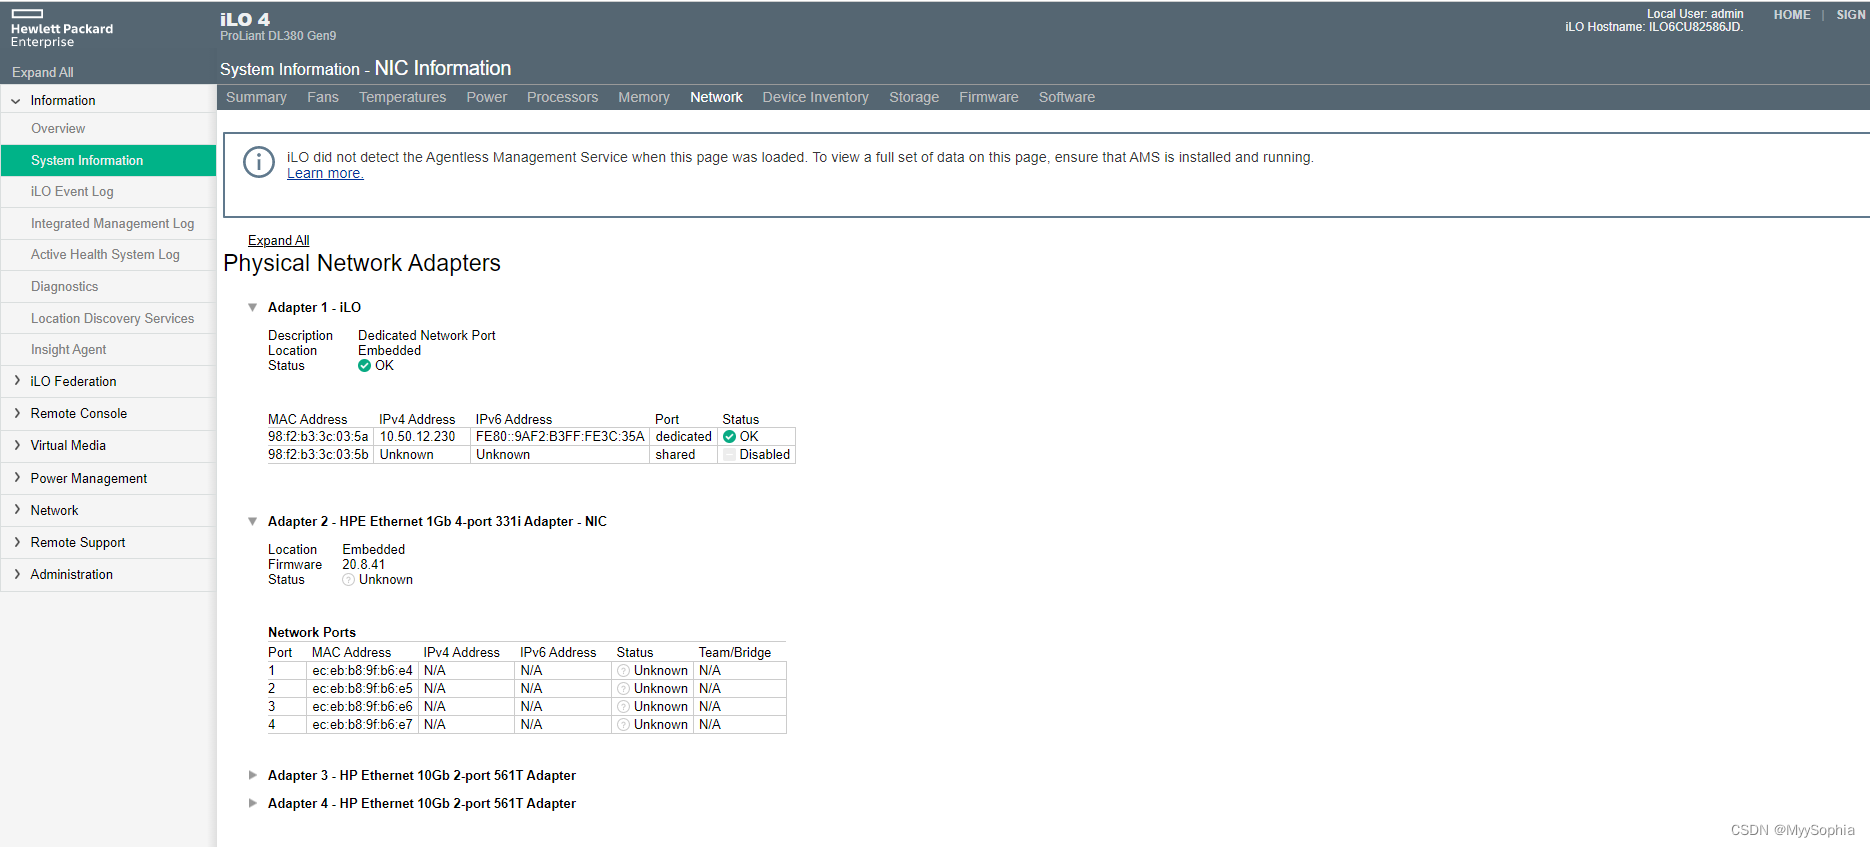This screenshot has width=1870, height=847.
Task: Click the green OK status icon under Adapter 1
Action: pyautogui.click(x=364, y=366)
